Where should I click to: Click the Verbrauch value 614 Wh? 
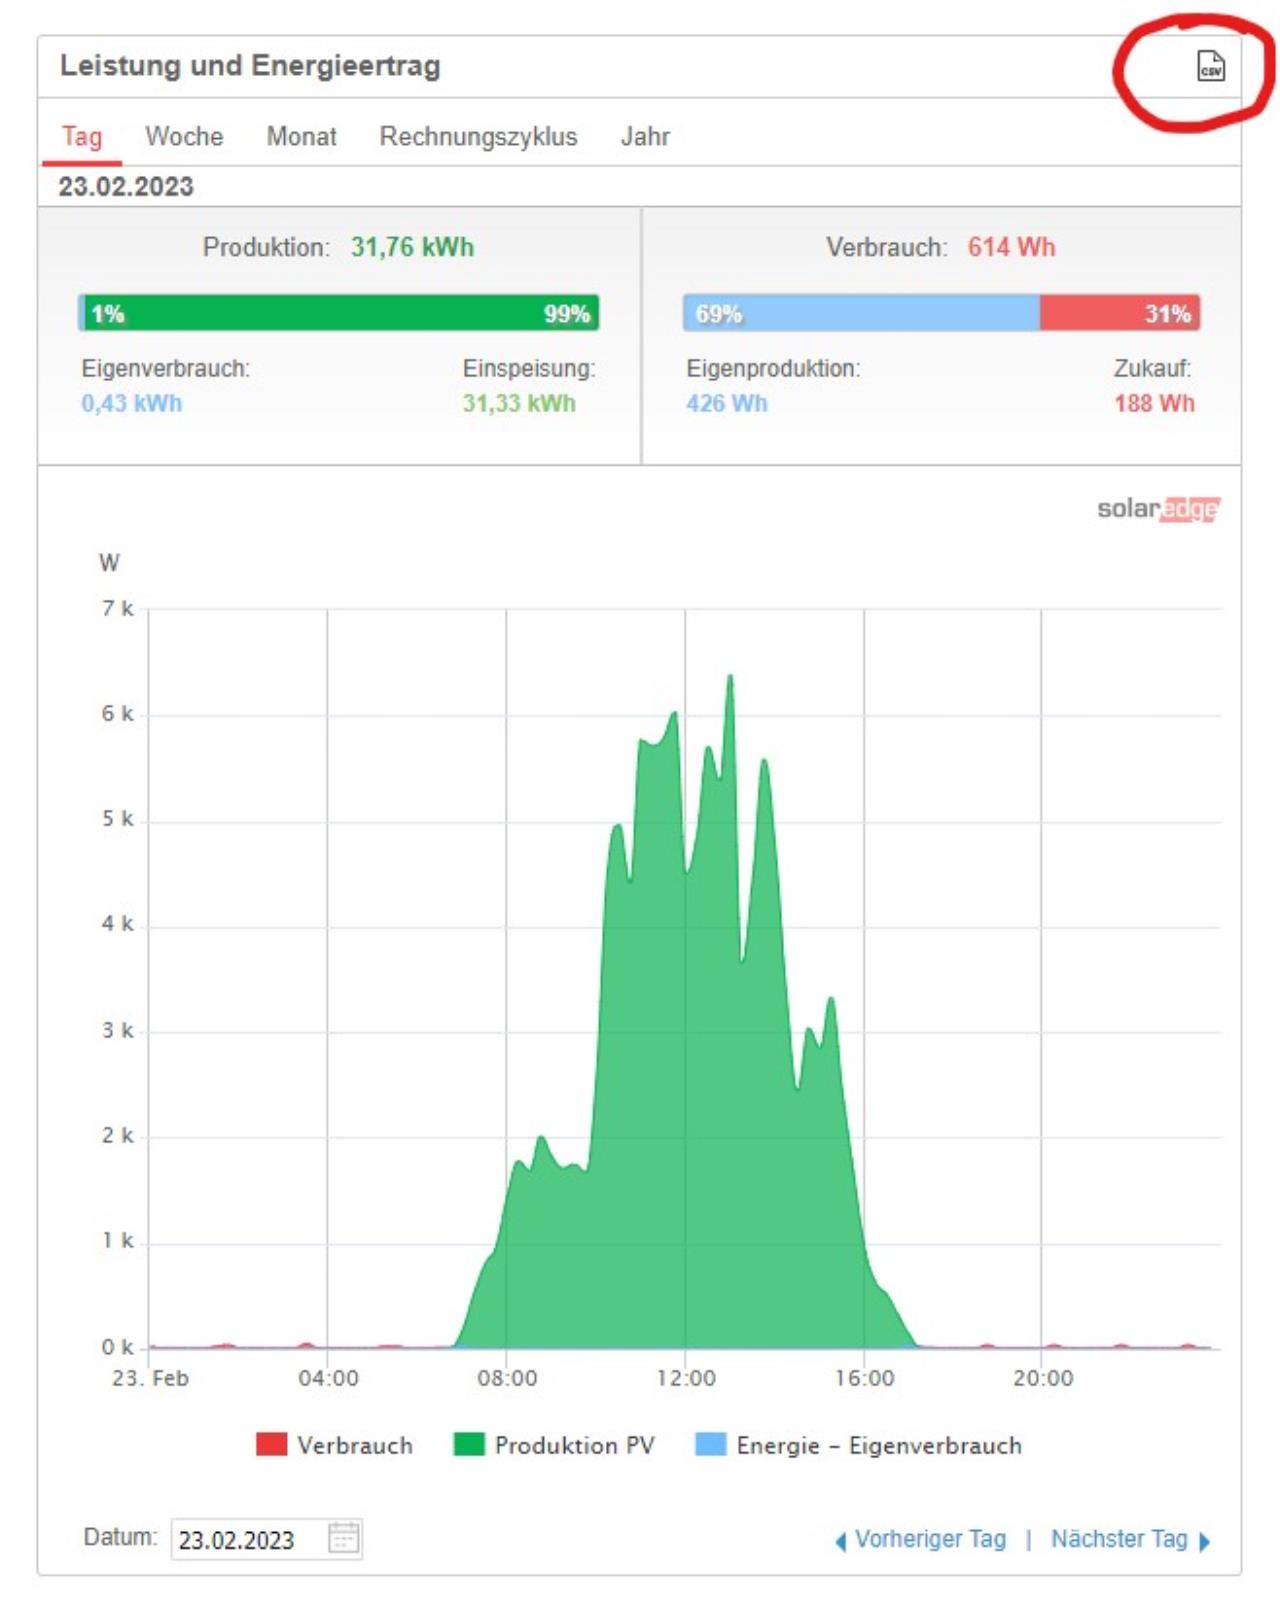pos(1011,247)
